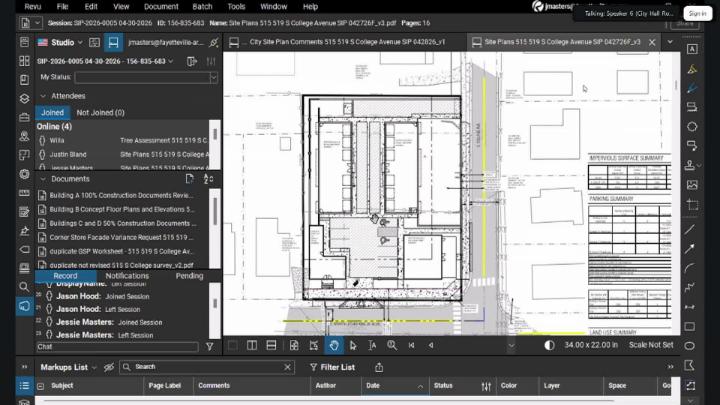720x405 pixels.
Task: Toggle split view horizontal
Action: (x=271, y=345)
